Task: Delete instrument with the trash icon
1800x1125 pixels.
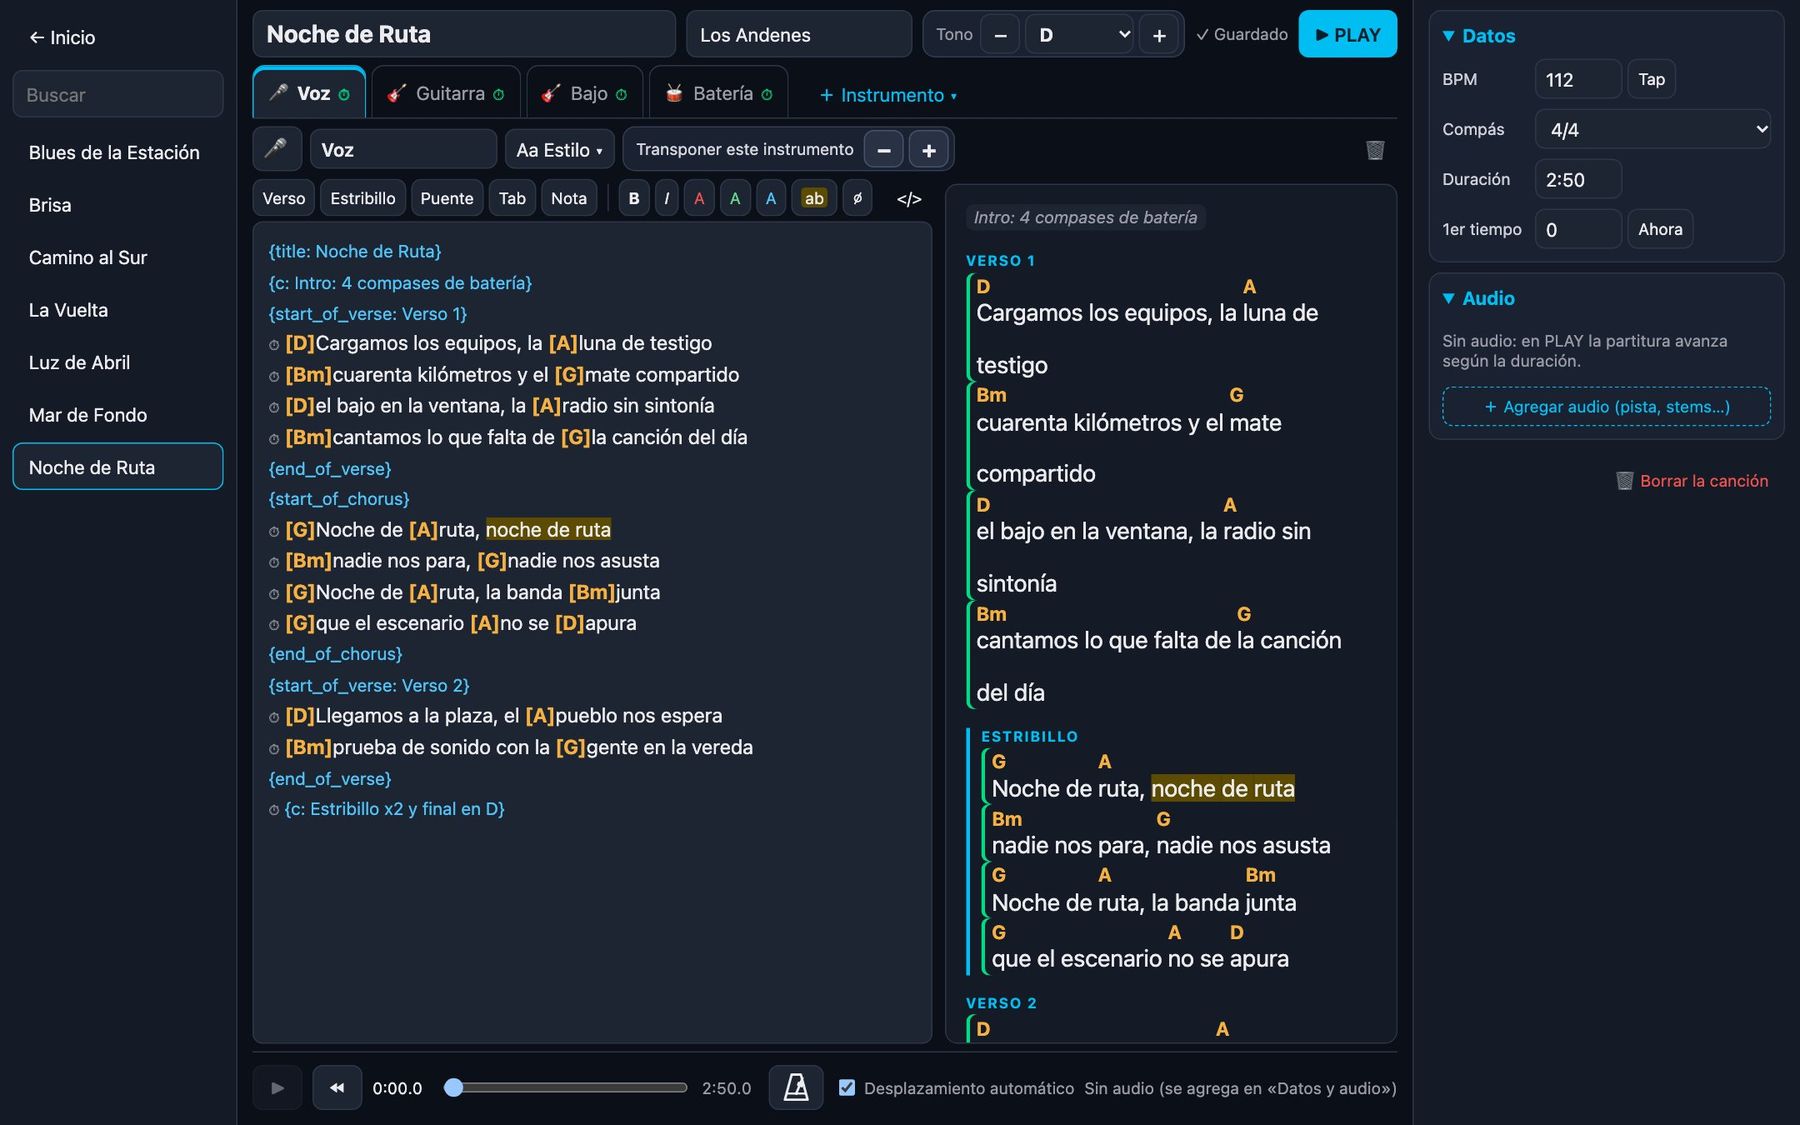Action: [1375, 150]
